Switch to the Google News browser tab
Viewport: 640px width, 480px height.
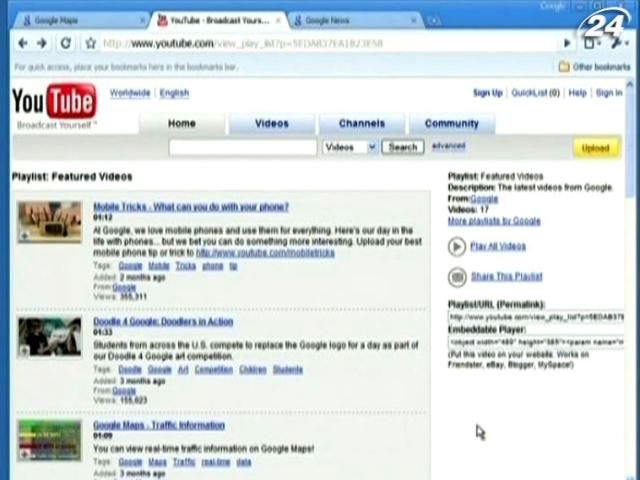click(355, 20)
